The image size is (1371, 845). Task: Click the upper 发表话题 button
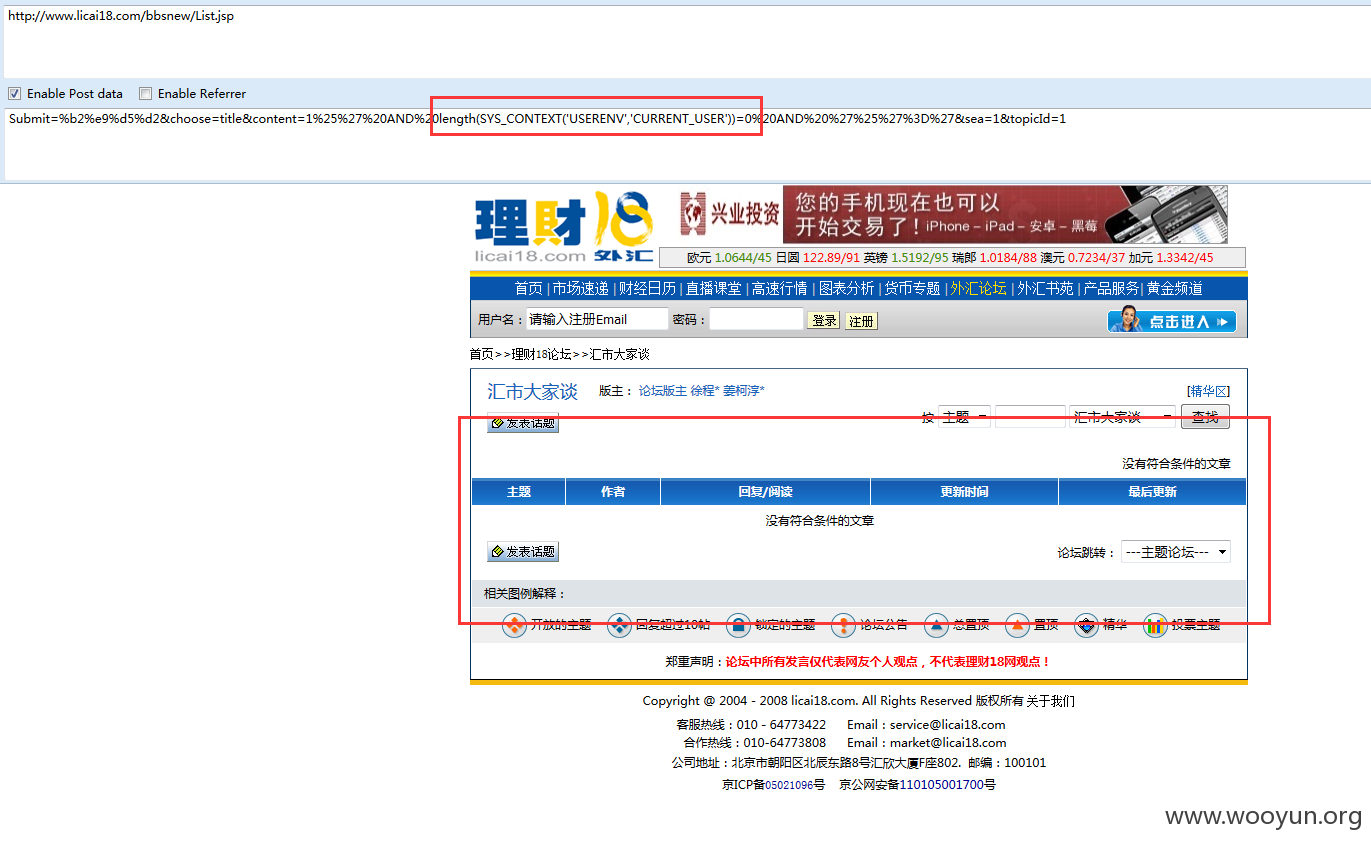point(523,423)
